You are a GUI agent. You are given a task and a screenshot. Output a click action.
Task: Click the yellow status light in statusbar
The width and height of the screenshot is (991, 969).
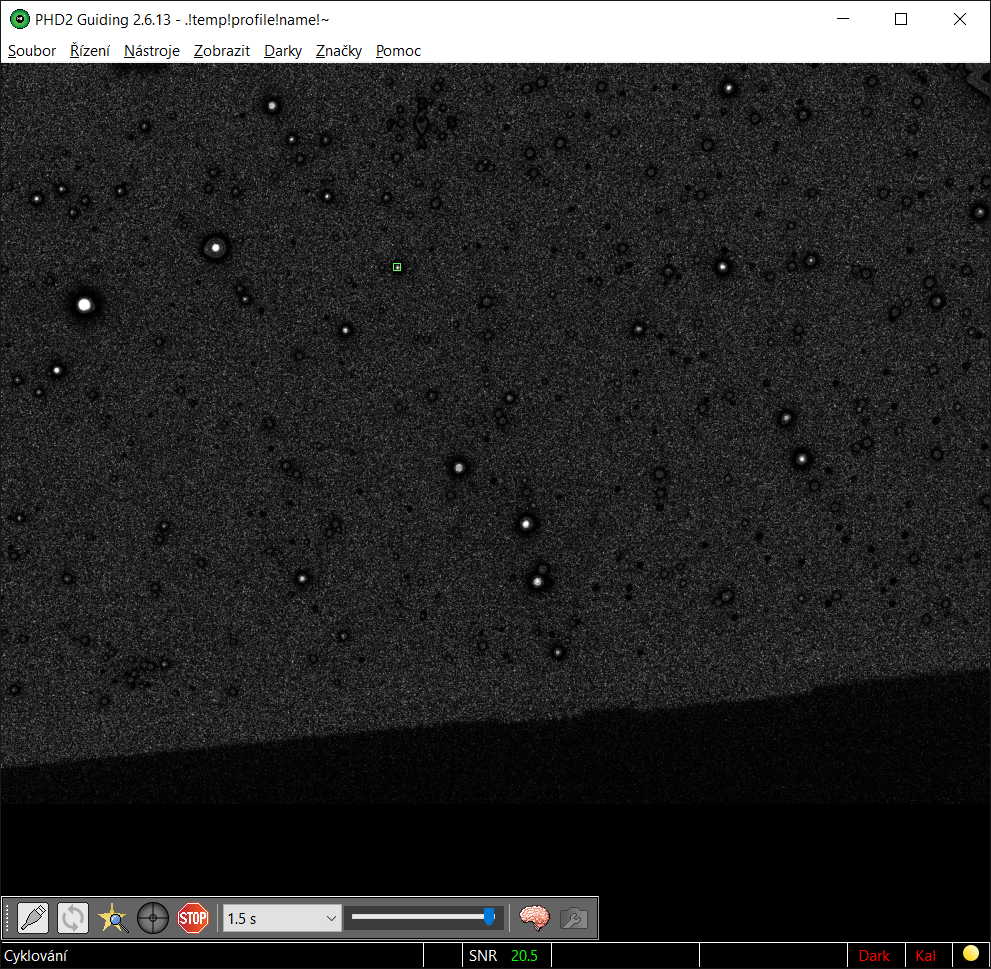click(x=970, y=953)
